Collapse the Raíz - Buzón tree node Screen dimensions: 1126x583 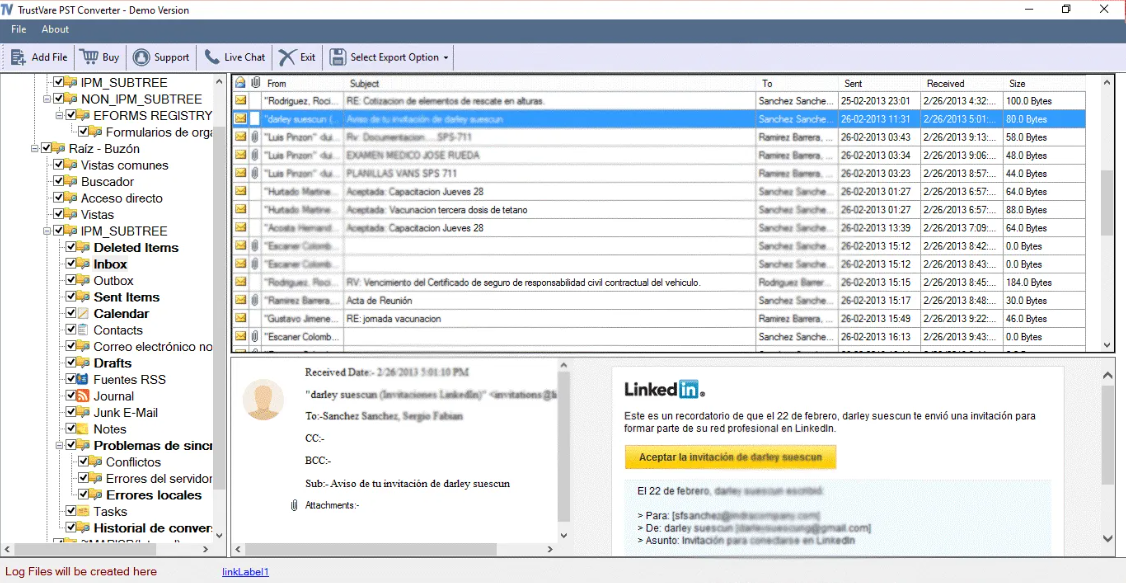(x=34, y=149)
